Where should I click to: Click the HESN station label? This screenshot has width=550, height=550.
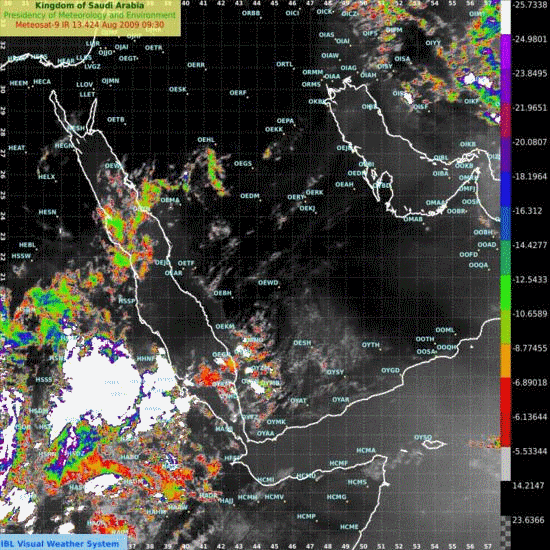[x=47, y=212]
